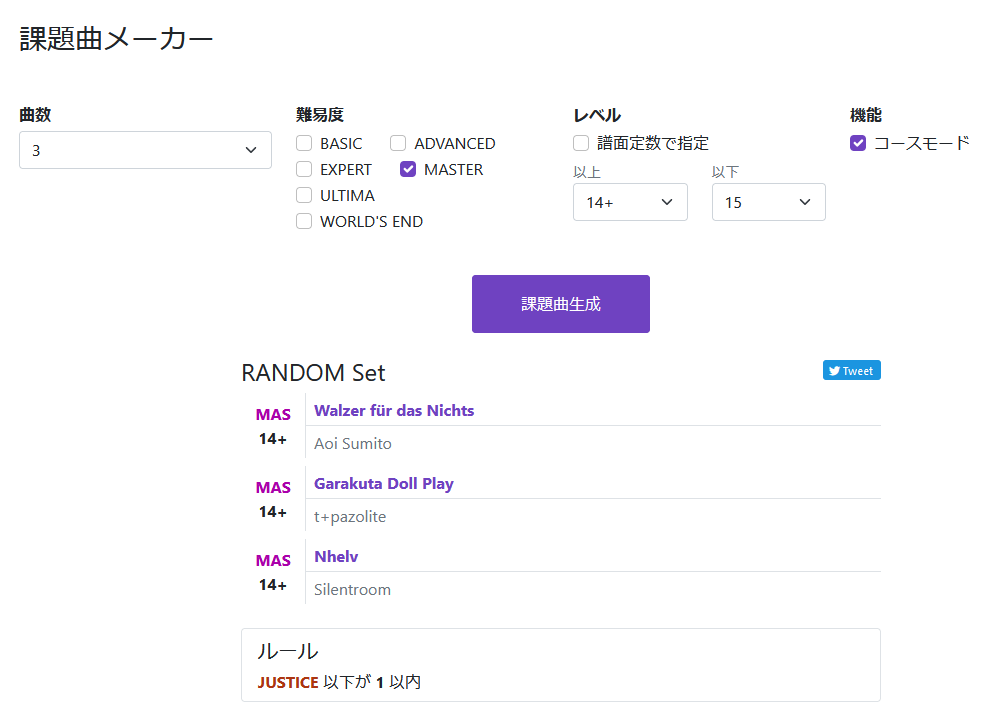Open the 以上 minimum level dropdown
1003x723 pixels.
click(x=630, y=202)
